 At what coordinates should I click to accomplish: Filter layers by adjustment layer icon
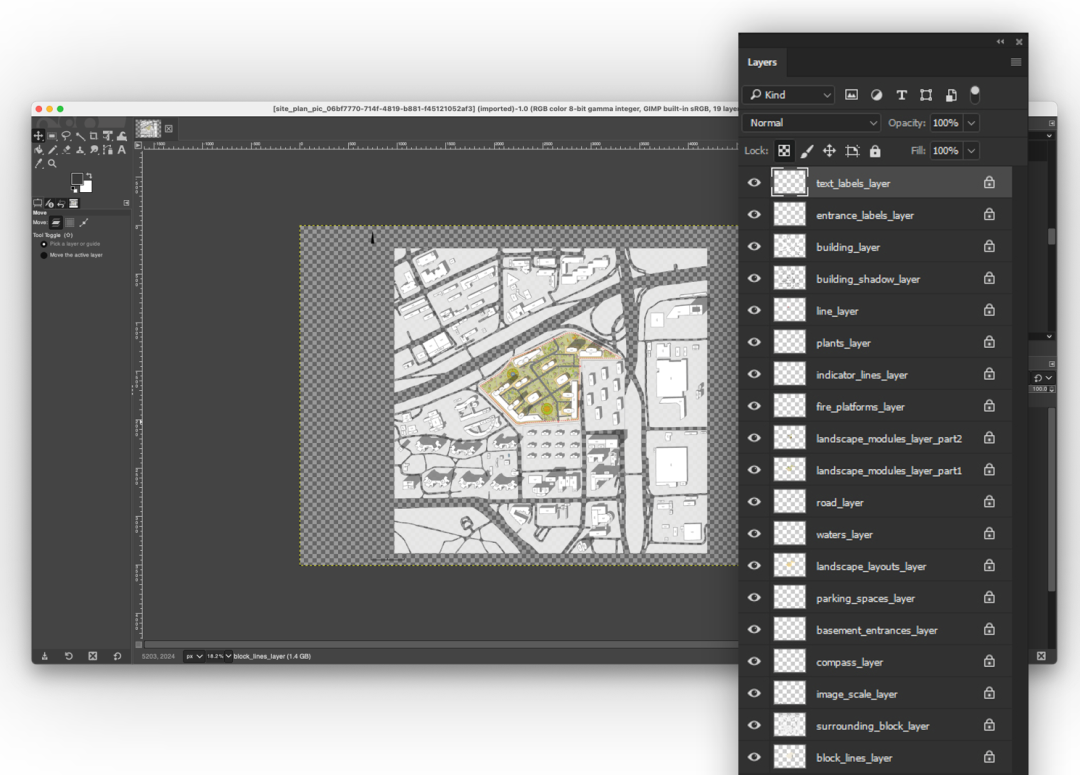876,95
